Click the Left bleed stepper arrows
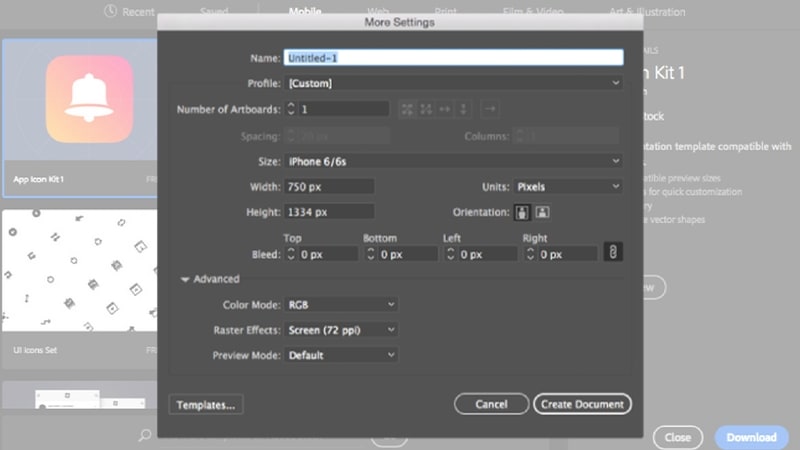 [x=451, y=255]
